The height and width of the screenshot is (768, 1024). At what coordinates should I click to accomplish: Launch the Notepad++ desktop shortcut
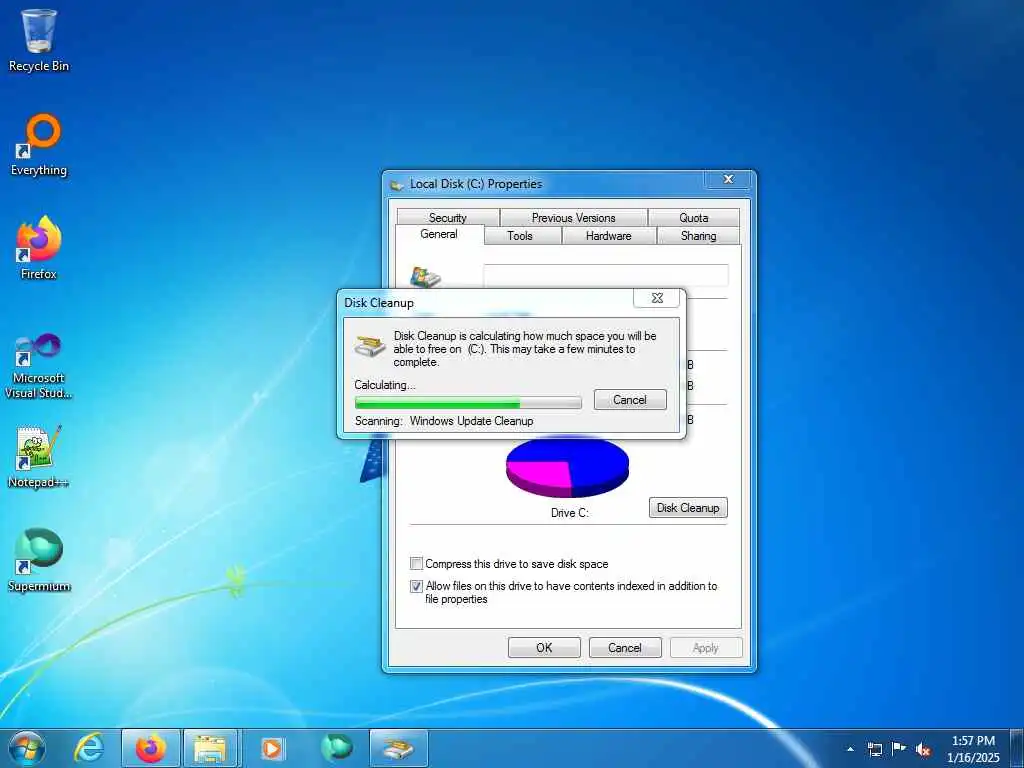(x=39, y=457)
